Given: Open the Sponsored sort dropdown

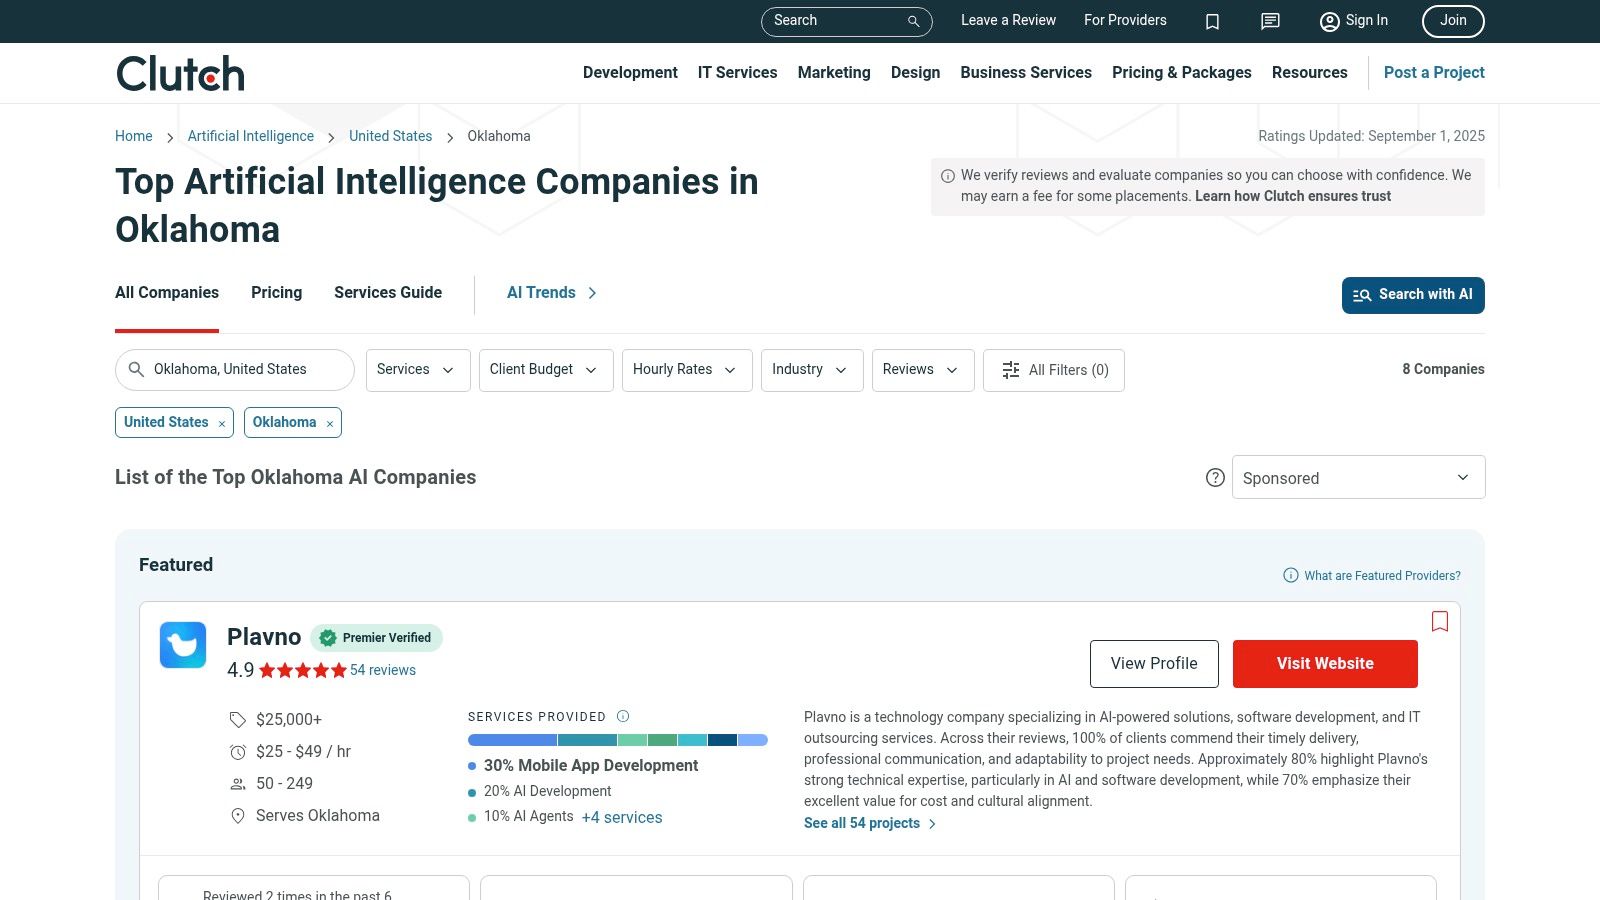Looking at the screenshot, I should click(1358, 478).
